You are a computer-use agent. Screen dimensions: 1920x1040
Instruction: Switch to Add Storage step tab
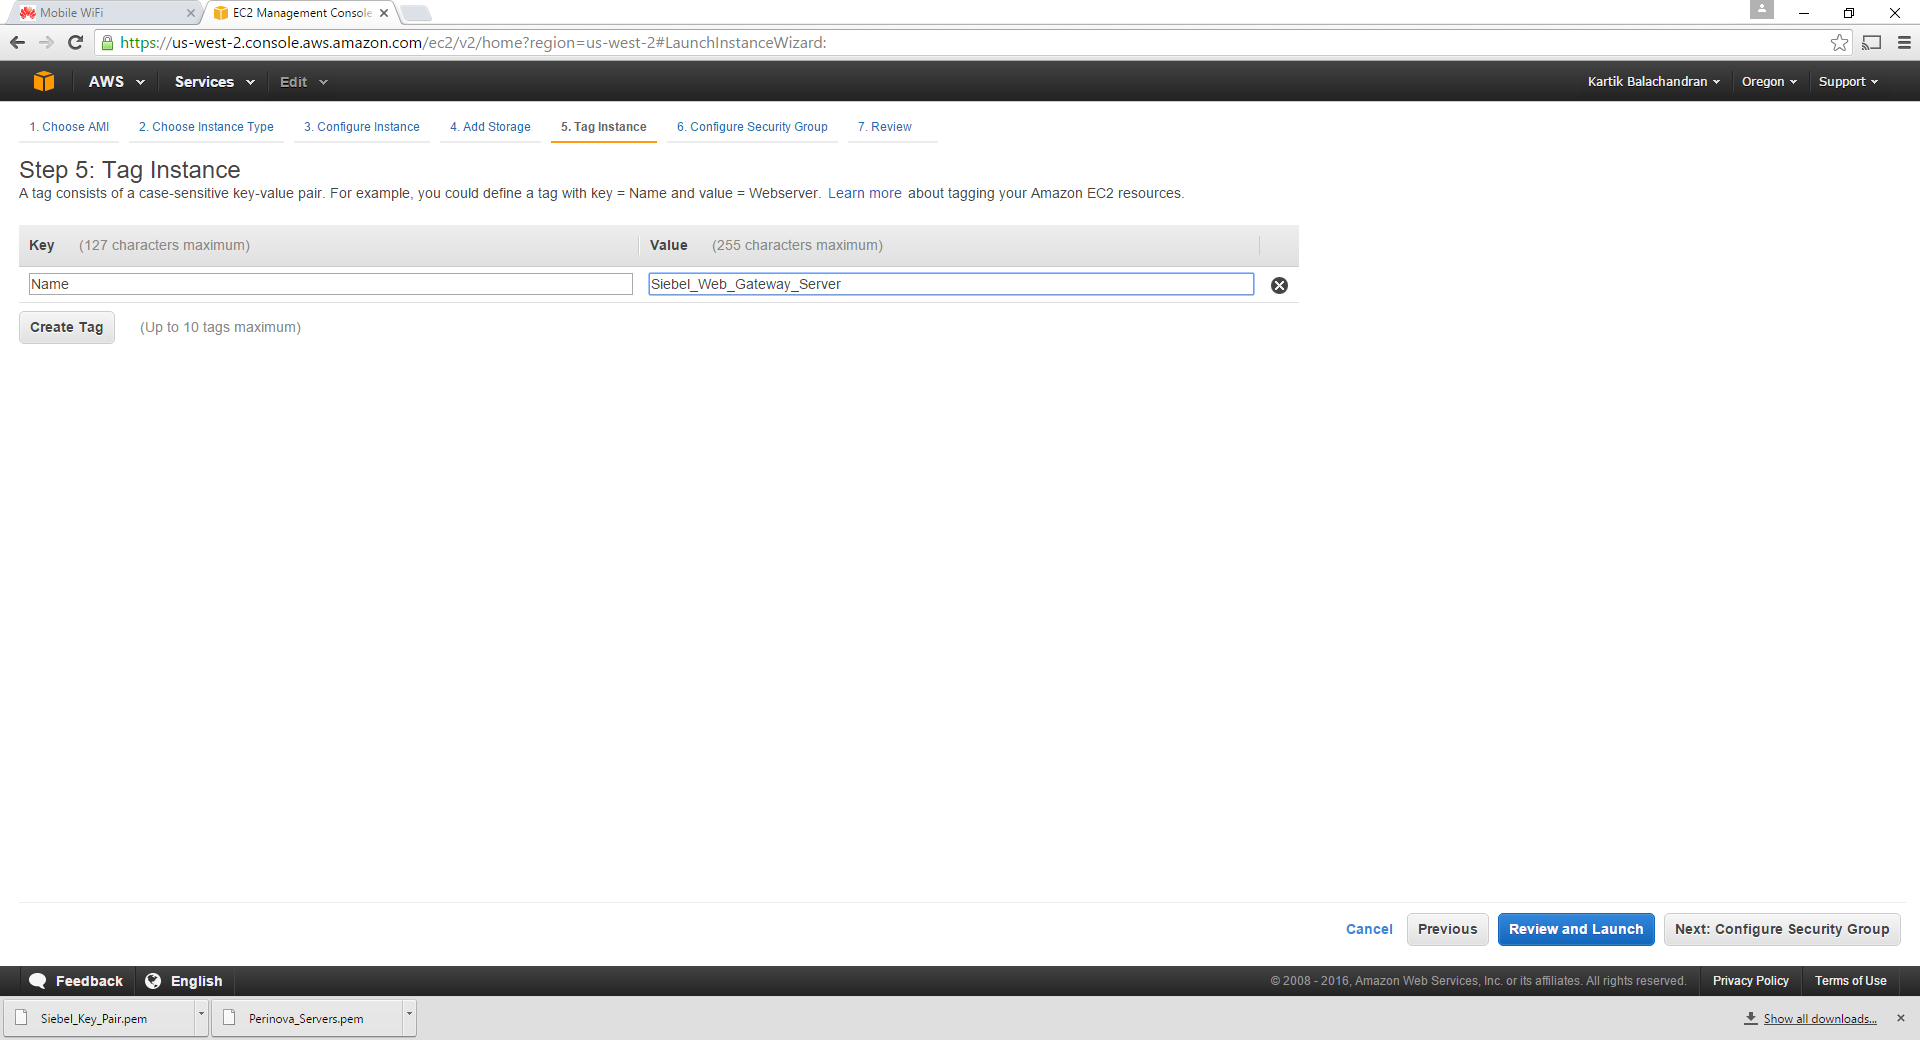pyautogui.click(x=490, y=127)
